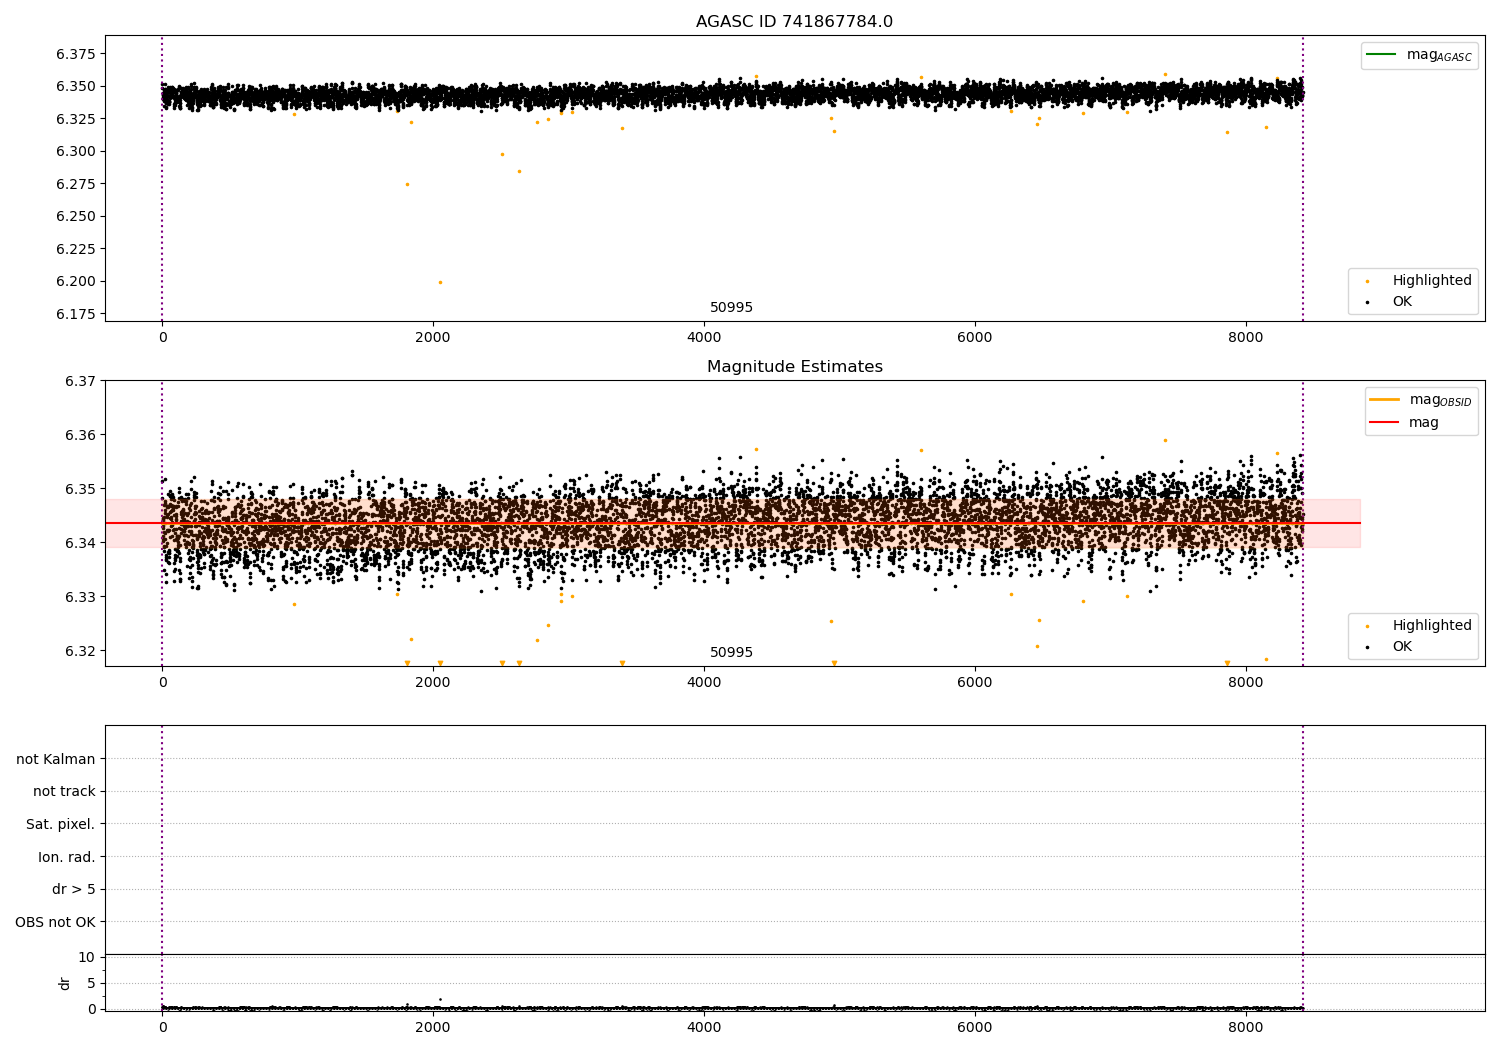Click the 6.200 y-axis tick label
The height and width of the screenshot is (1050, 1500).
pyautogui.click(x=76, y=282)
